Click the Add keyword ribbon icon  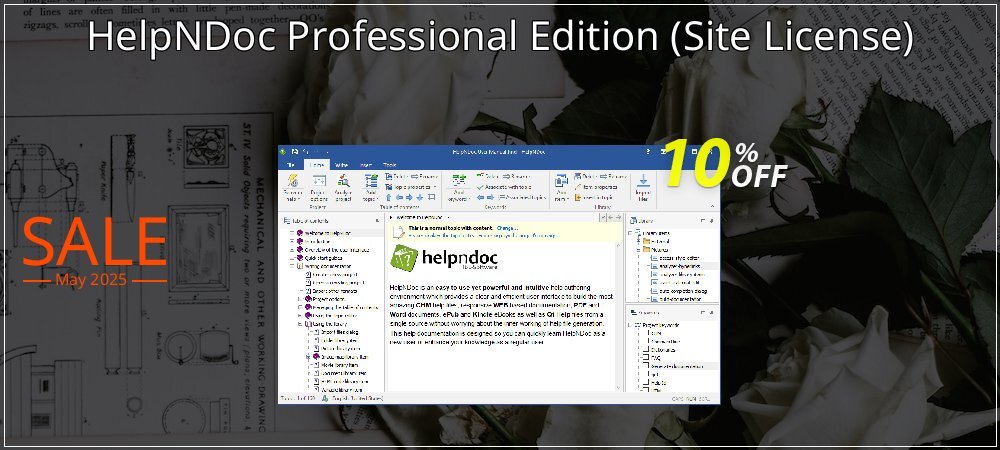pos(459,189)
